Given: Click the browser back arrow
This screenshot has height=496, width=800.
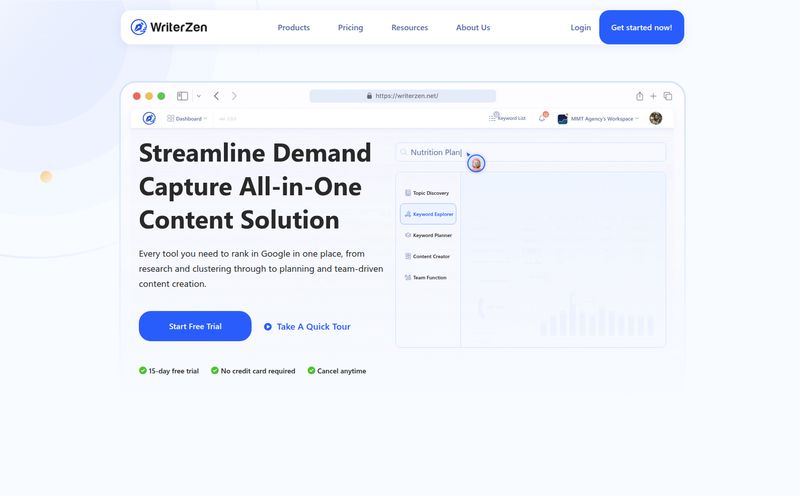Looking at the screenshot, I should pyautogui.click(x=216, y=96).
